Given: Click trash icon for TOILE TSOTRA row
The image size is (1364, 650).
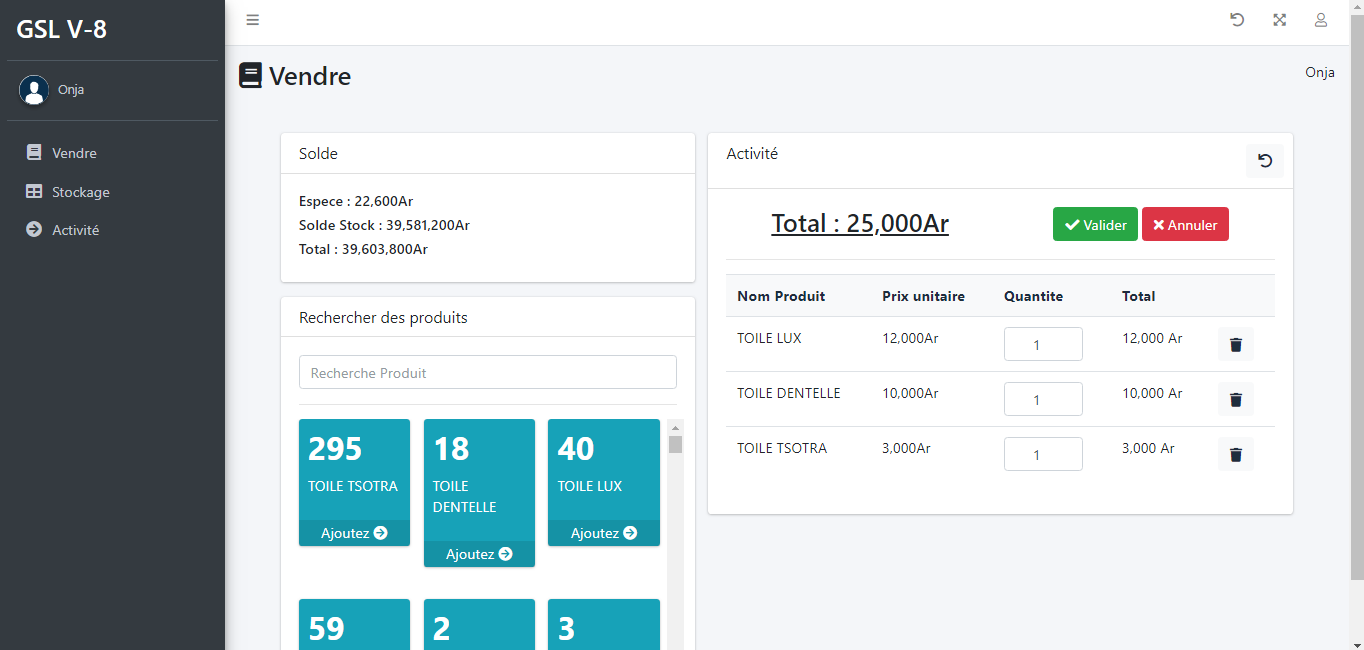Looking at the screenshot, I should [1235, 454].
